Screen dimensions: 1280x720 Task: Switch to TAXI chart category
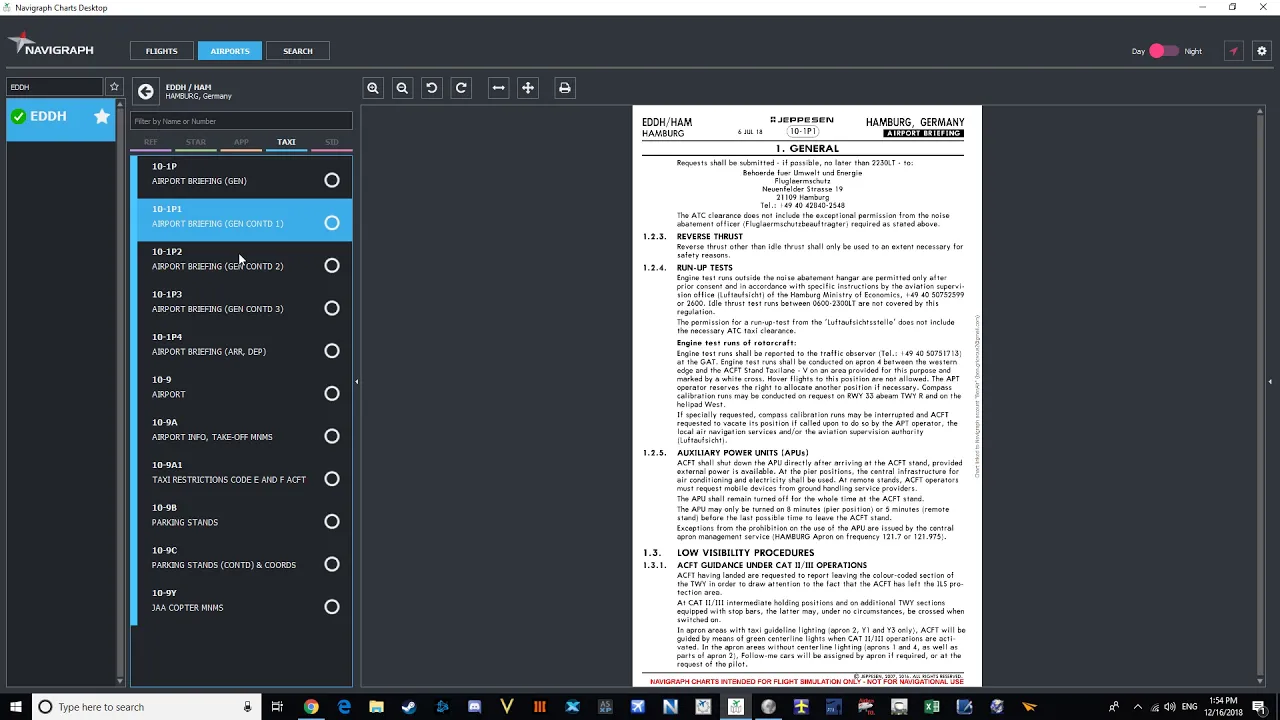pos(286,142)
